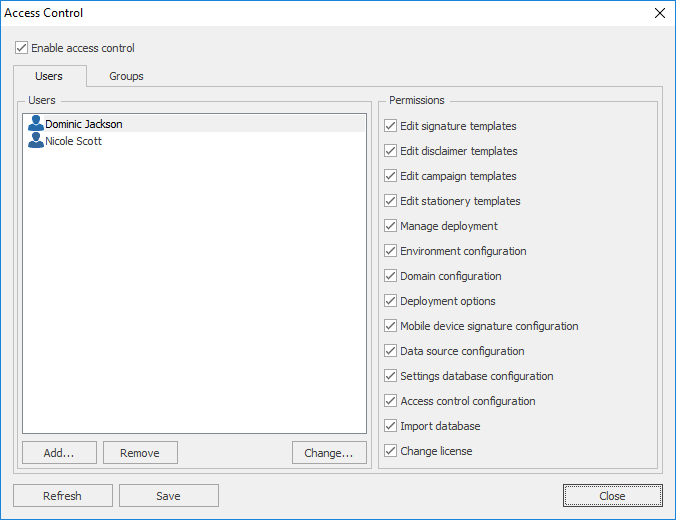Open the Change... dialog
Screen dimensions: 676x520
tap(329, 453)
